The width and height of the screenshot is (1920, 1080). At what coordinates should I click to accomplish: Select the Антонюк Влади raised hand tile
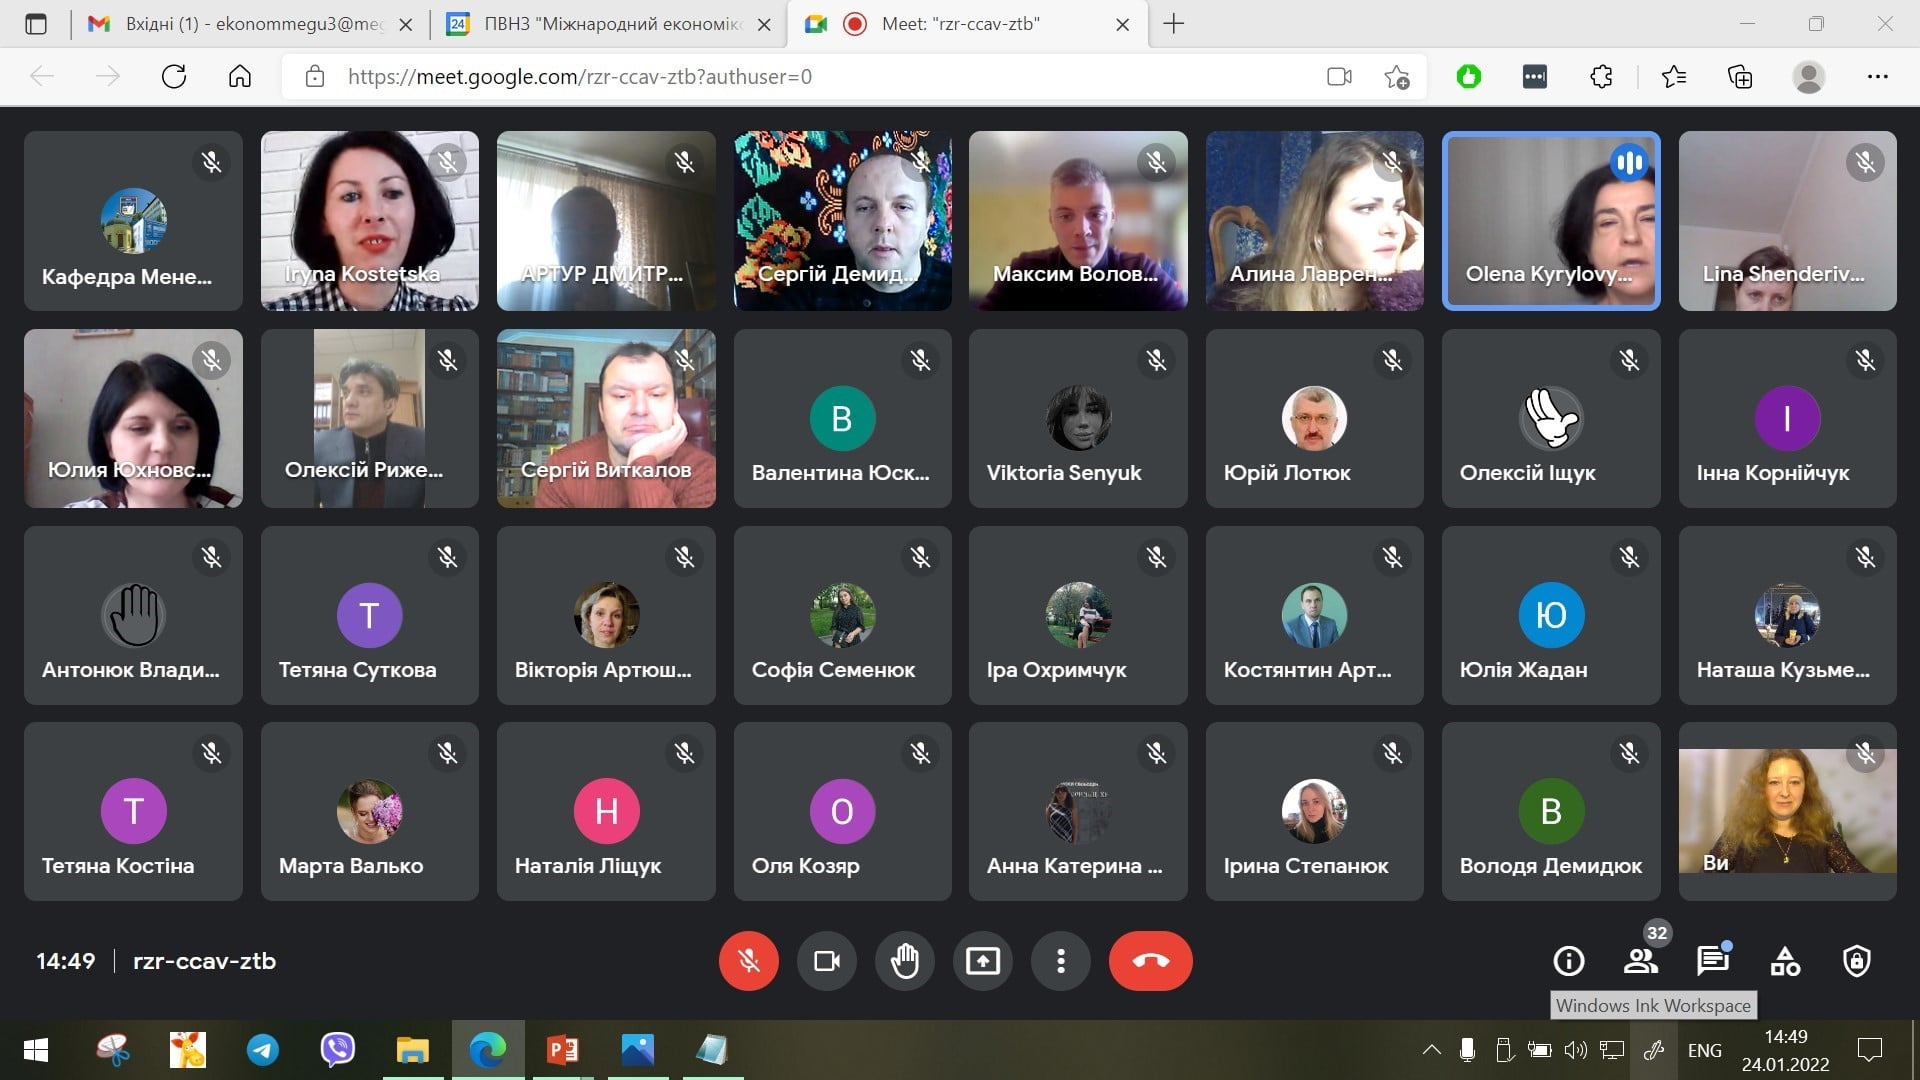coord(133,615)
